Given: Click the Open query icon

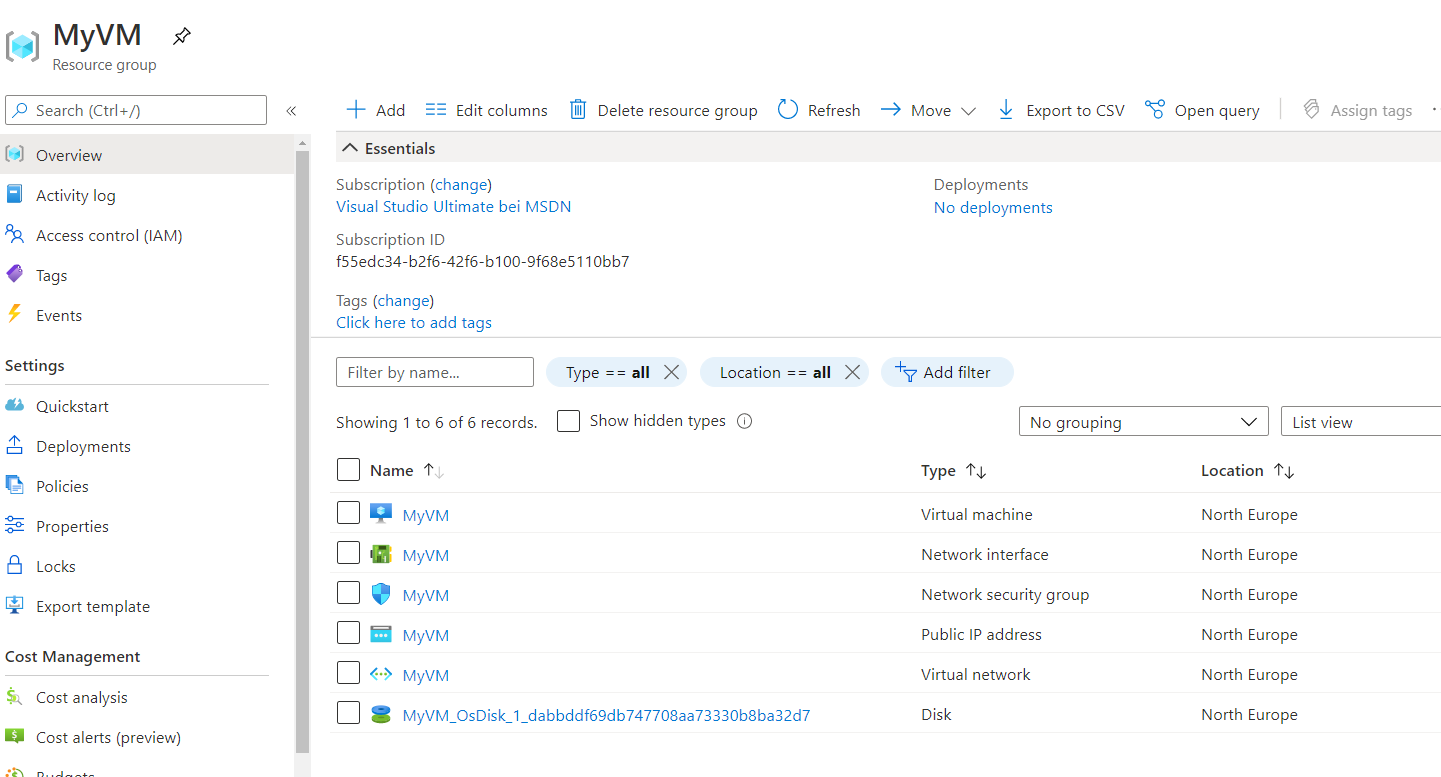Looking at the screenshot, I should pos(1156,110).
